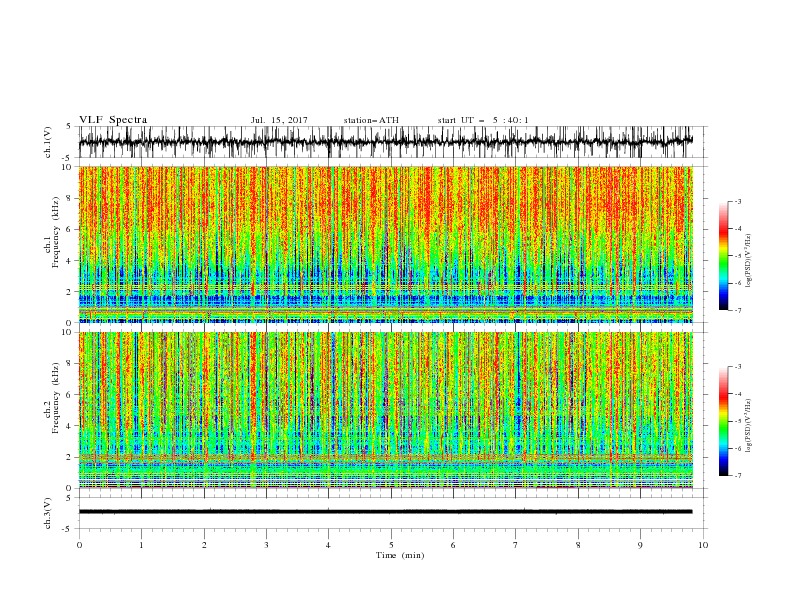
Task: Click the upper colorbar "-3" tick label
Action: [737, 201]
